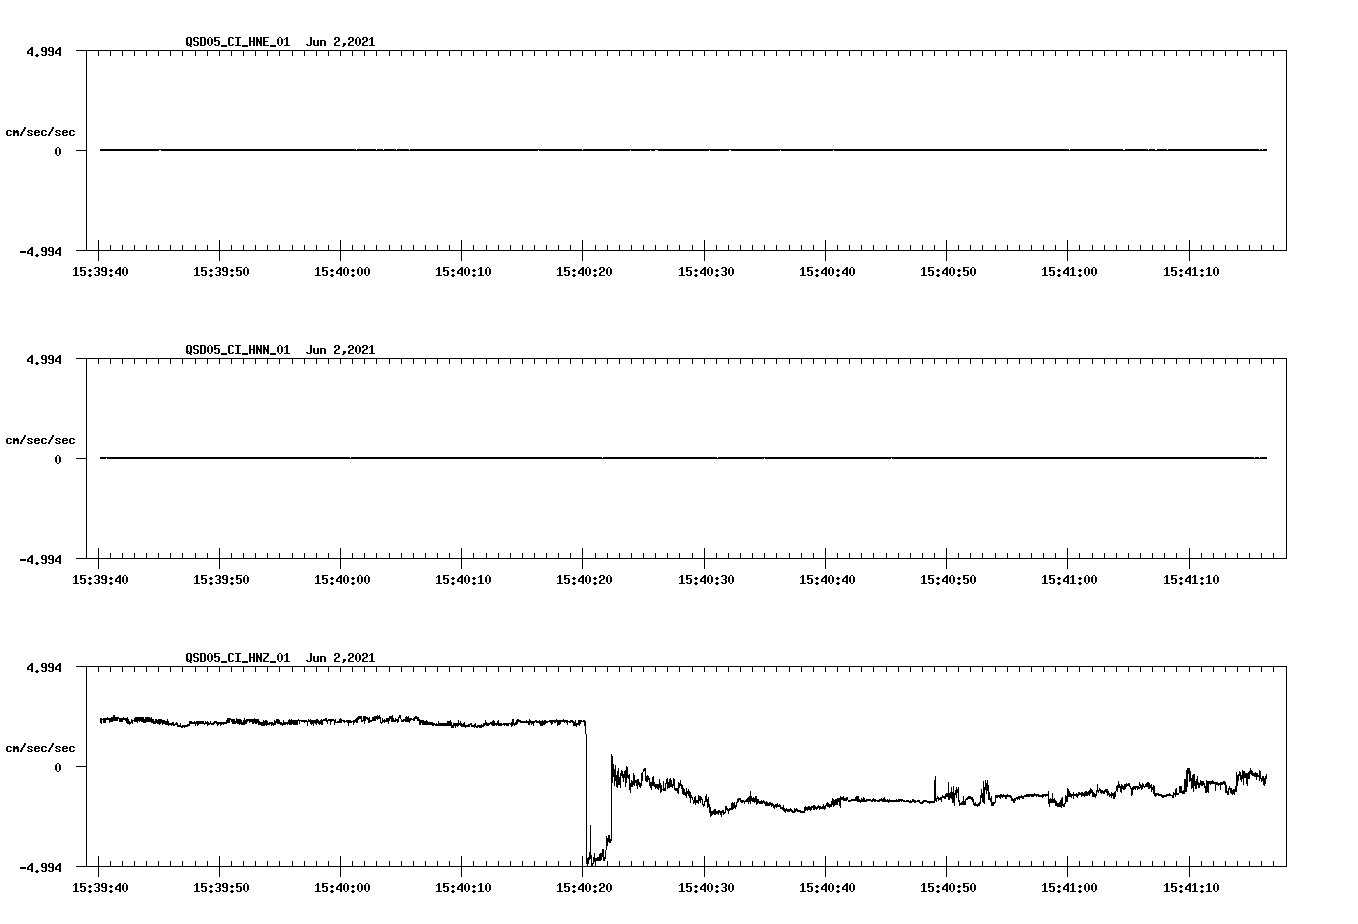The width and height of the screenshot is (1358, 924).
Task: Click 15:40:20 time label under HNE plot
Action: click(584, 271)
